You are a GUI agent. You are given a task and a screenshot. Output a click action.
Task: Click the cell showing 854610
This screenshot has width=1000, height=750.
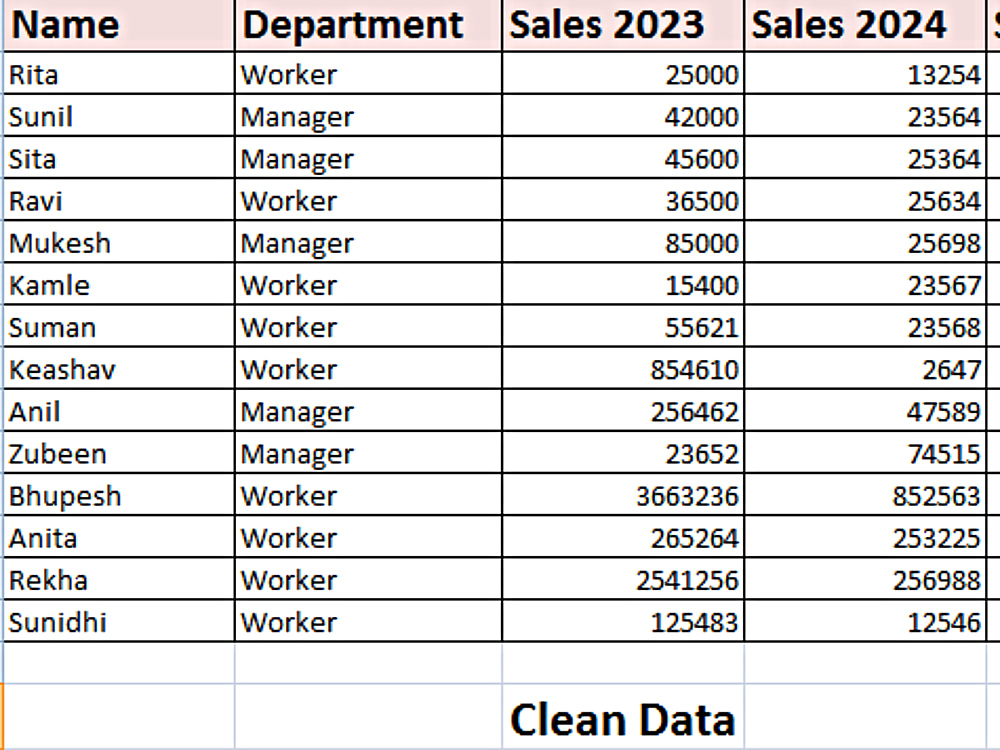(623, 368)
